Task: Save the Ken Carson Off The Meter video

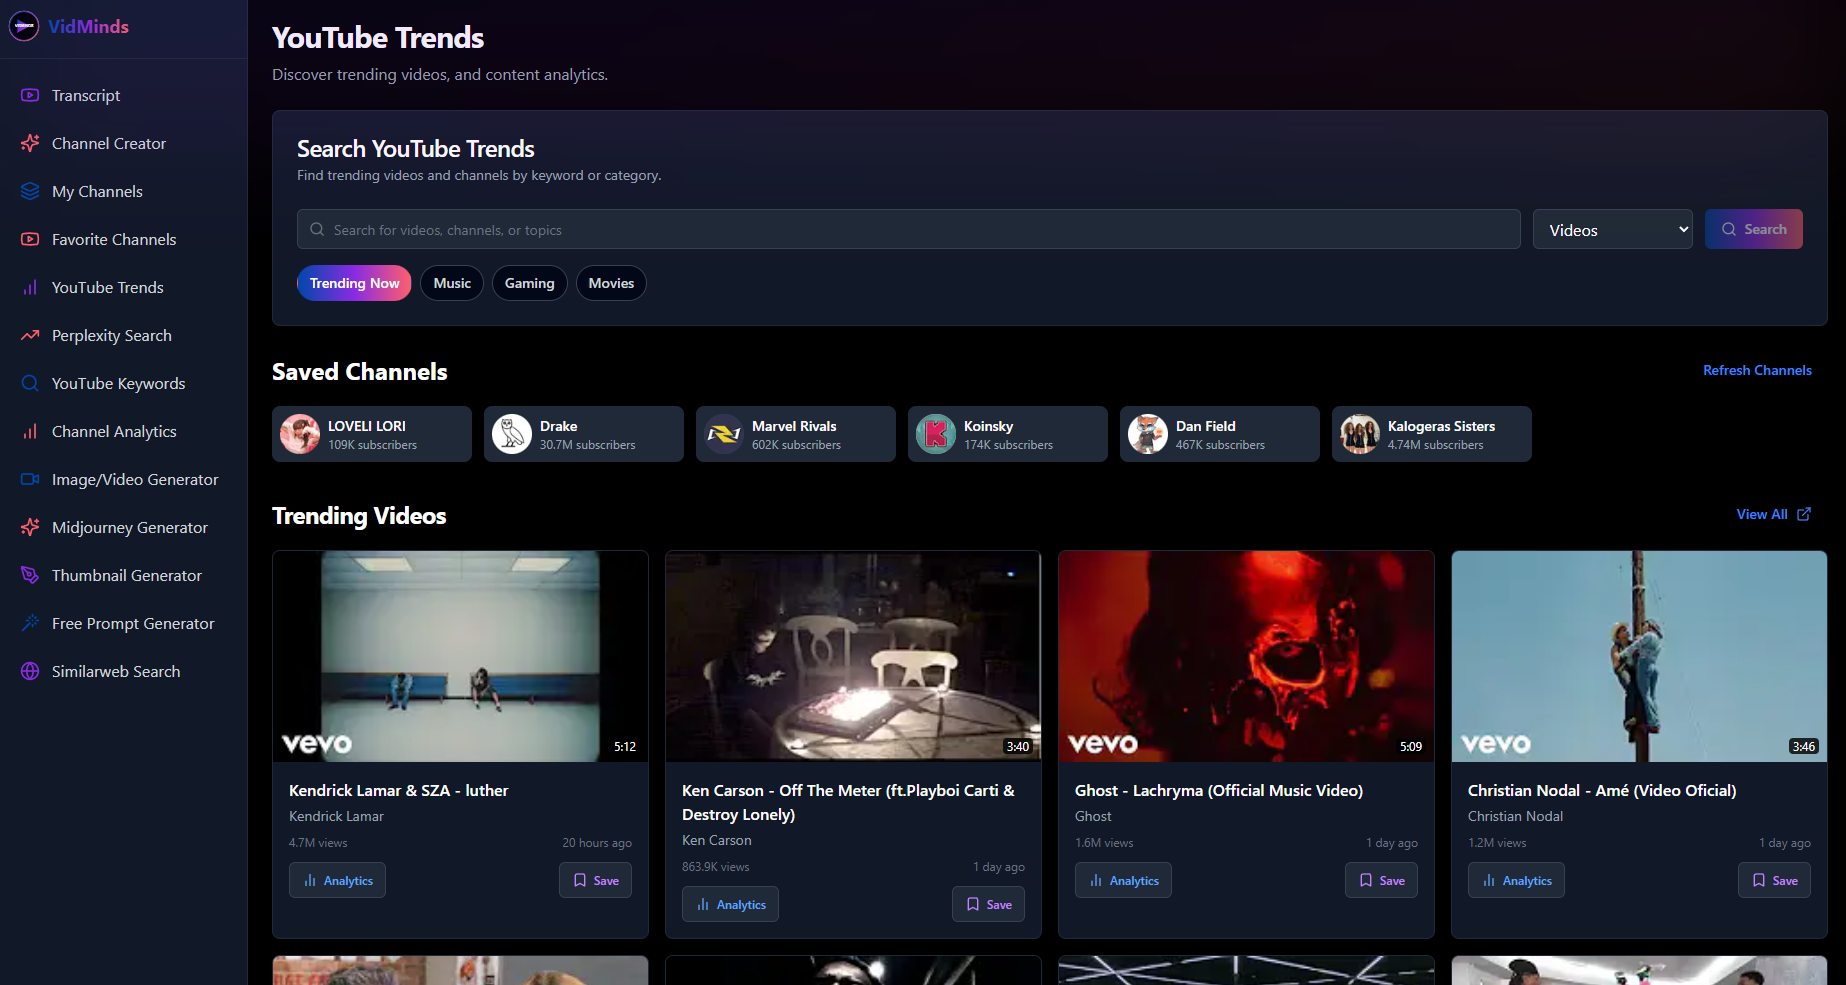Action: (x=988, y=904)
